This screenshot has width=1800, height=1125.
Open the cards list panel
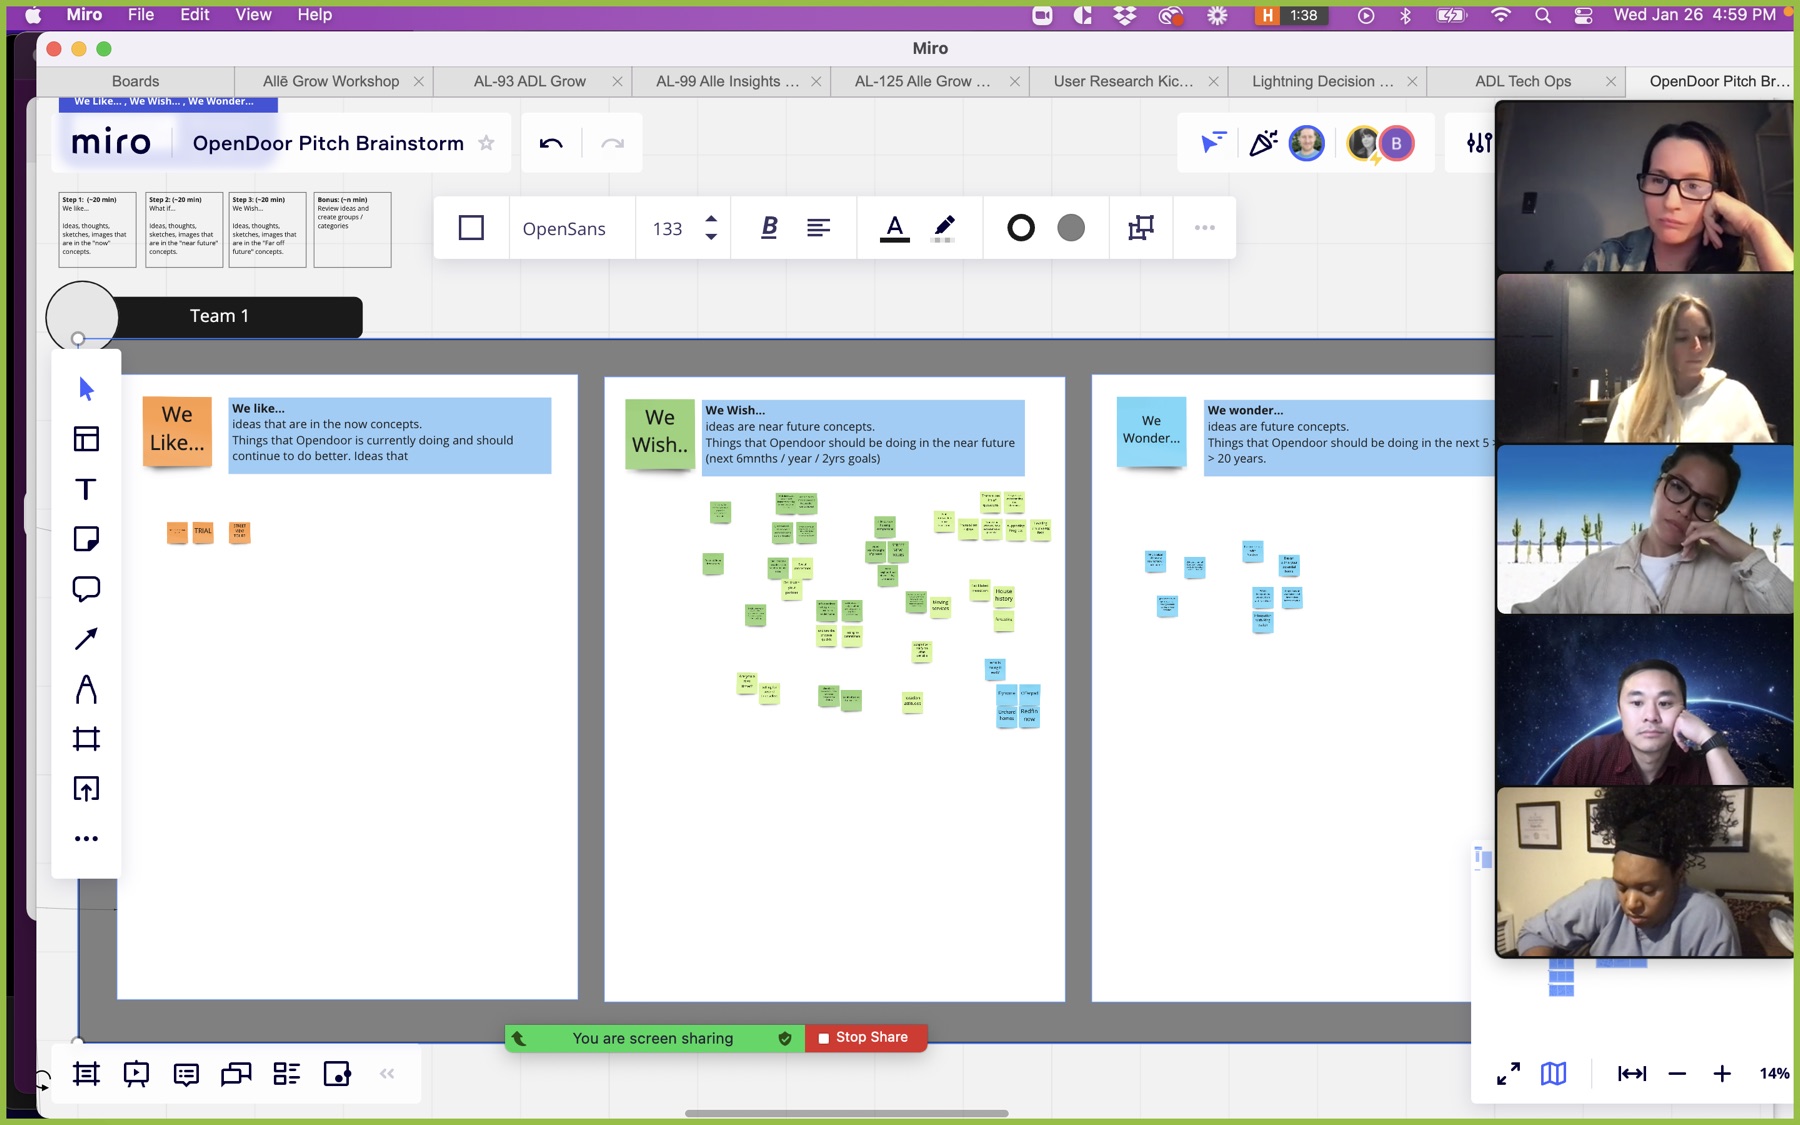point(287,1074)
